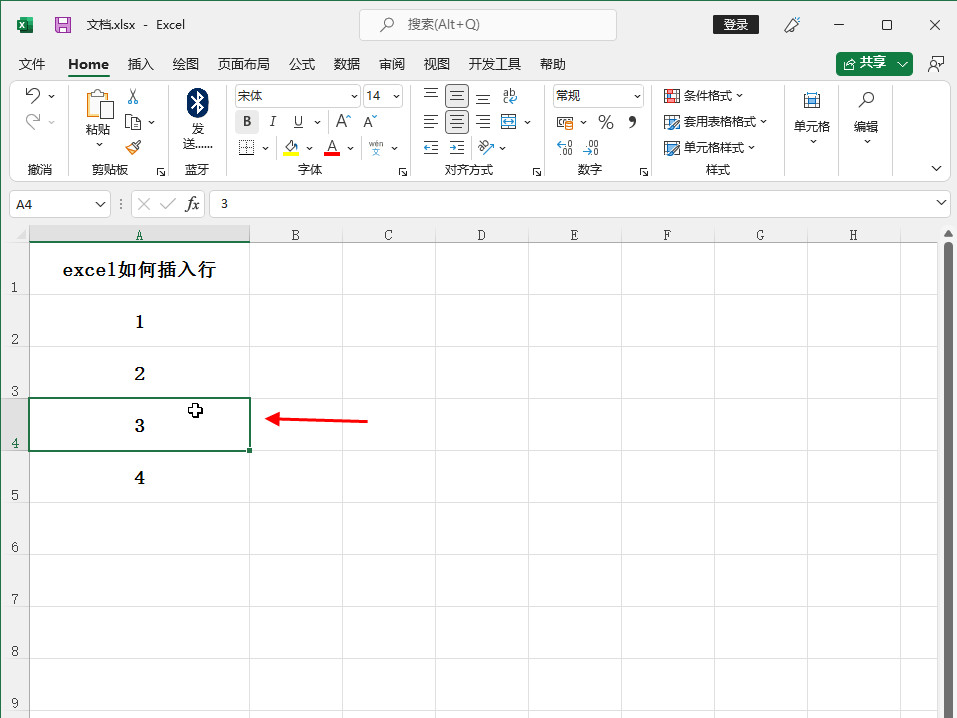Click the Decrease Indent icon

coord(431,147)
